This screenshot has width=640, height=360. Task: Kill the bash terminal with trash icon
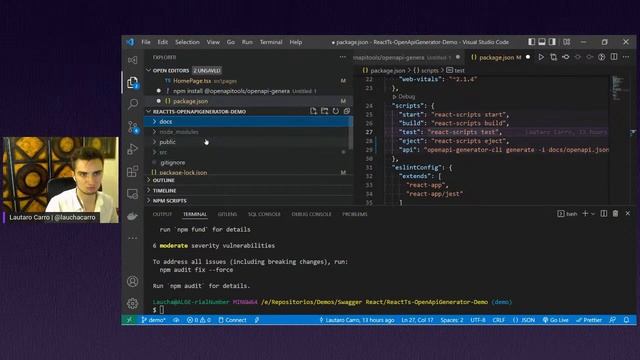pos(616,213)
